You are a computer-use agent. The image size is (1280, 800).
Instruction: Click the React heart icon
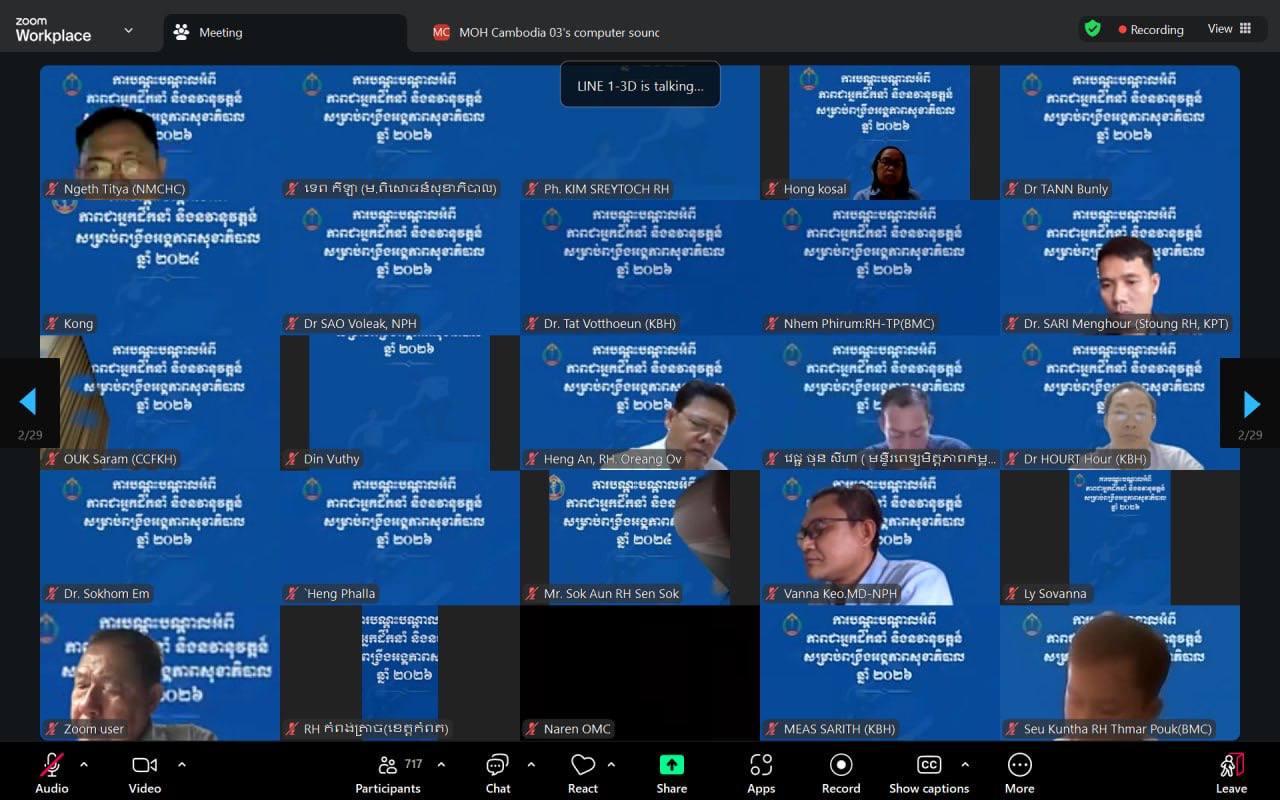pos(582,773)
